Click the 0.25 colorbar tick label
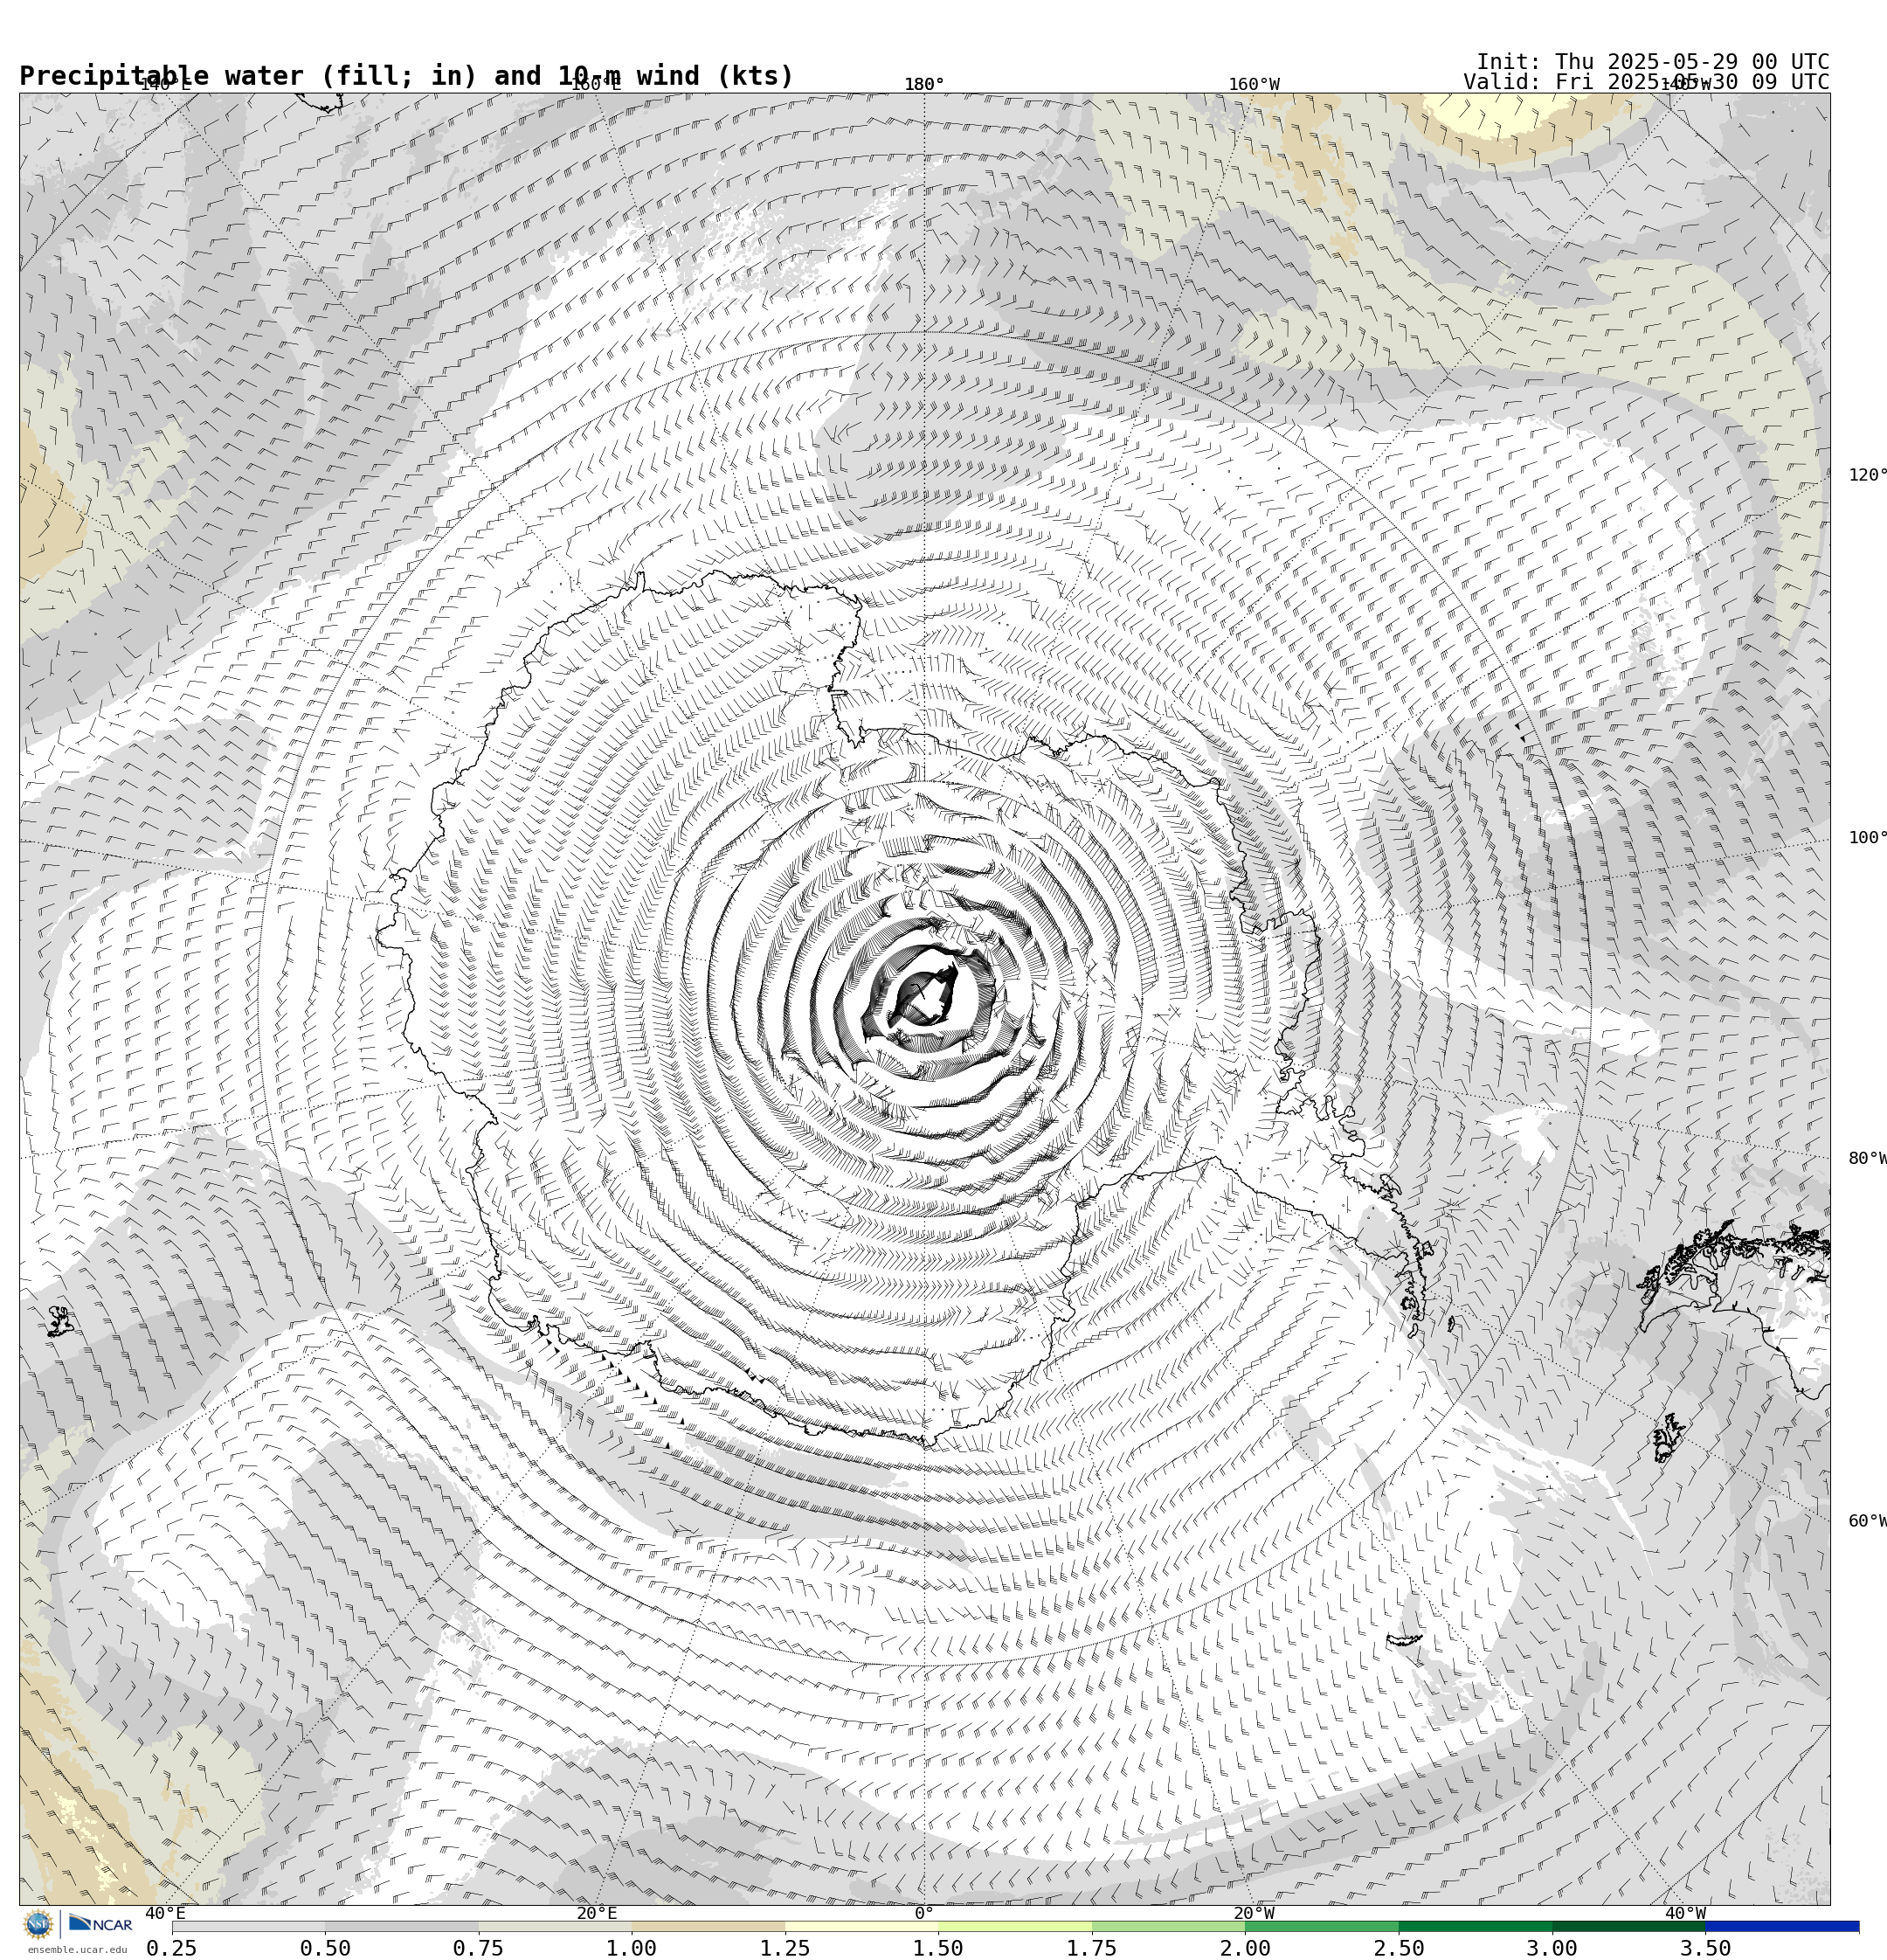Image resolution: width=1887 pixels, height=1960 pixels. pyautogui.click(x=172, y=1948)
